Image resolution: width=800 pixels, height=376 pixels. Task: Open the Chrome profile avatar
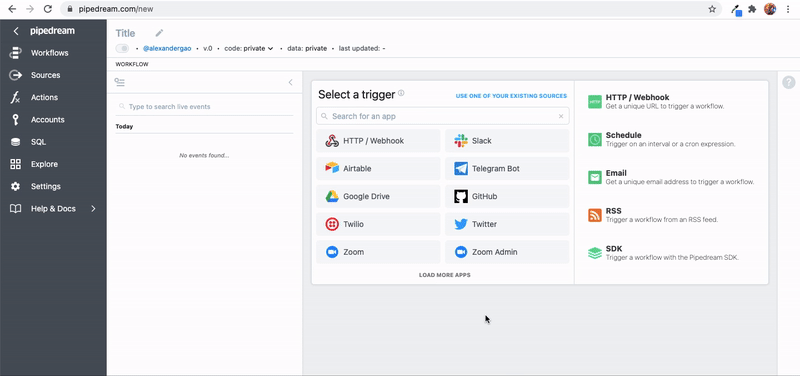click(770, 9)
